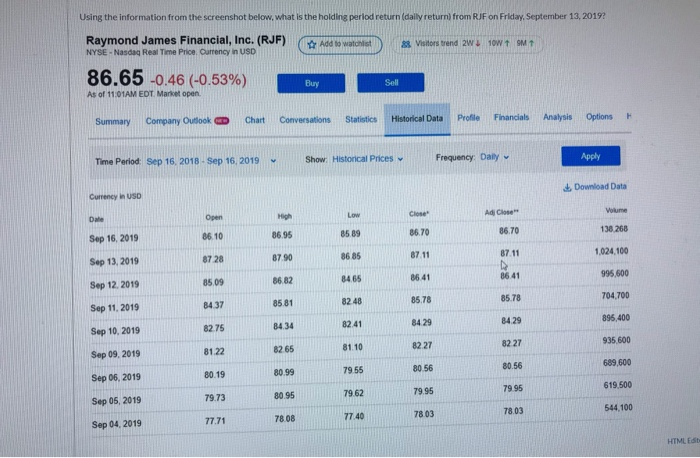
Task: Open the Download Data link
Action: click(595, 187)
